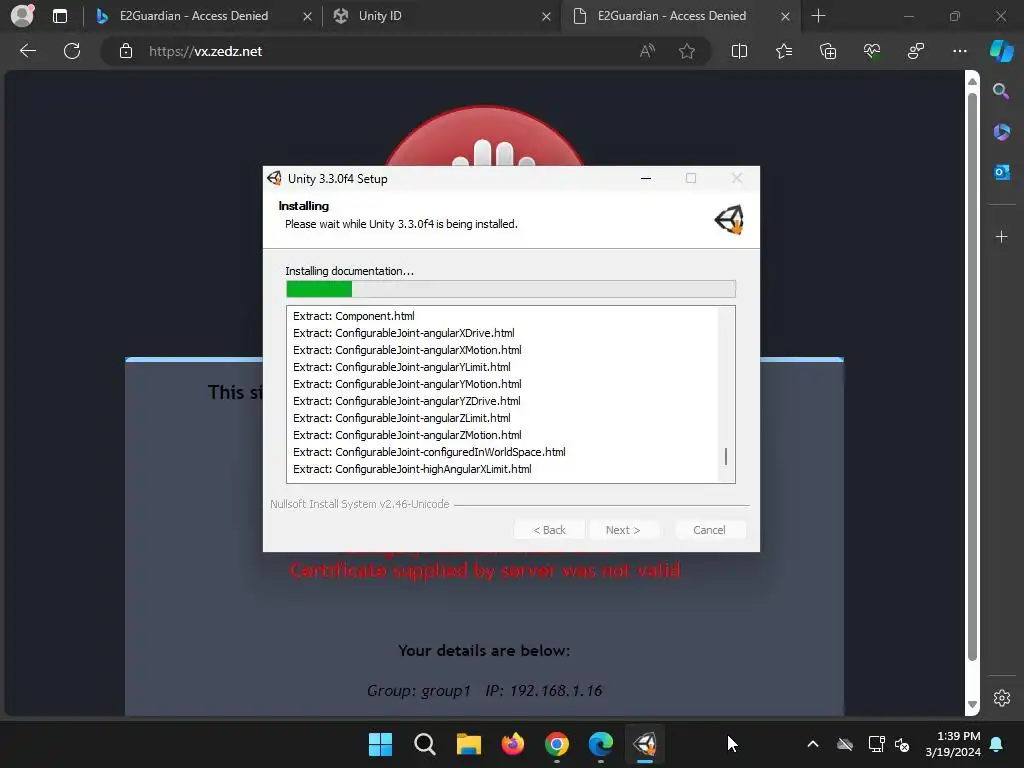Screen dimensions: 1024x768
Task: Click the muted volume tray icon
Action: coord(903,744)
